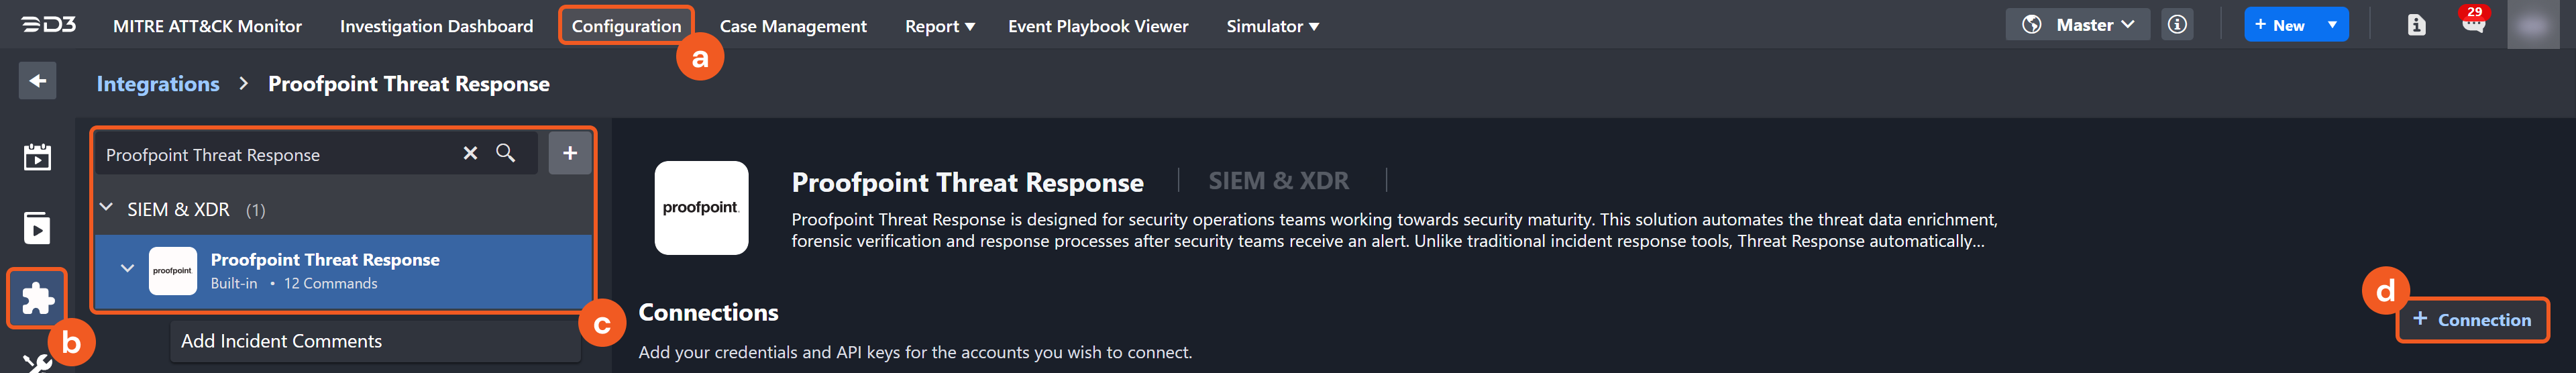
Task: Click the search magnifier icon
Action: coord(506,153)
